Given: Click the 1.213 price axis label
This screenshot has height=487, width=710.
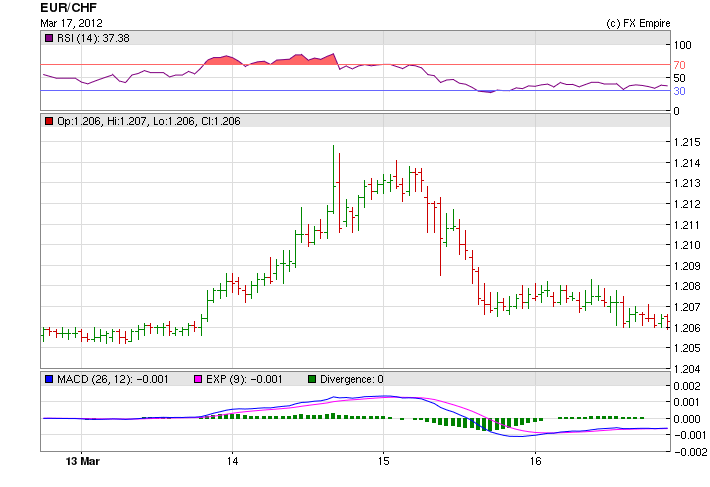Looking at the screenshot, I should 687,183.
